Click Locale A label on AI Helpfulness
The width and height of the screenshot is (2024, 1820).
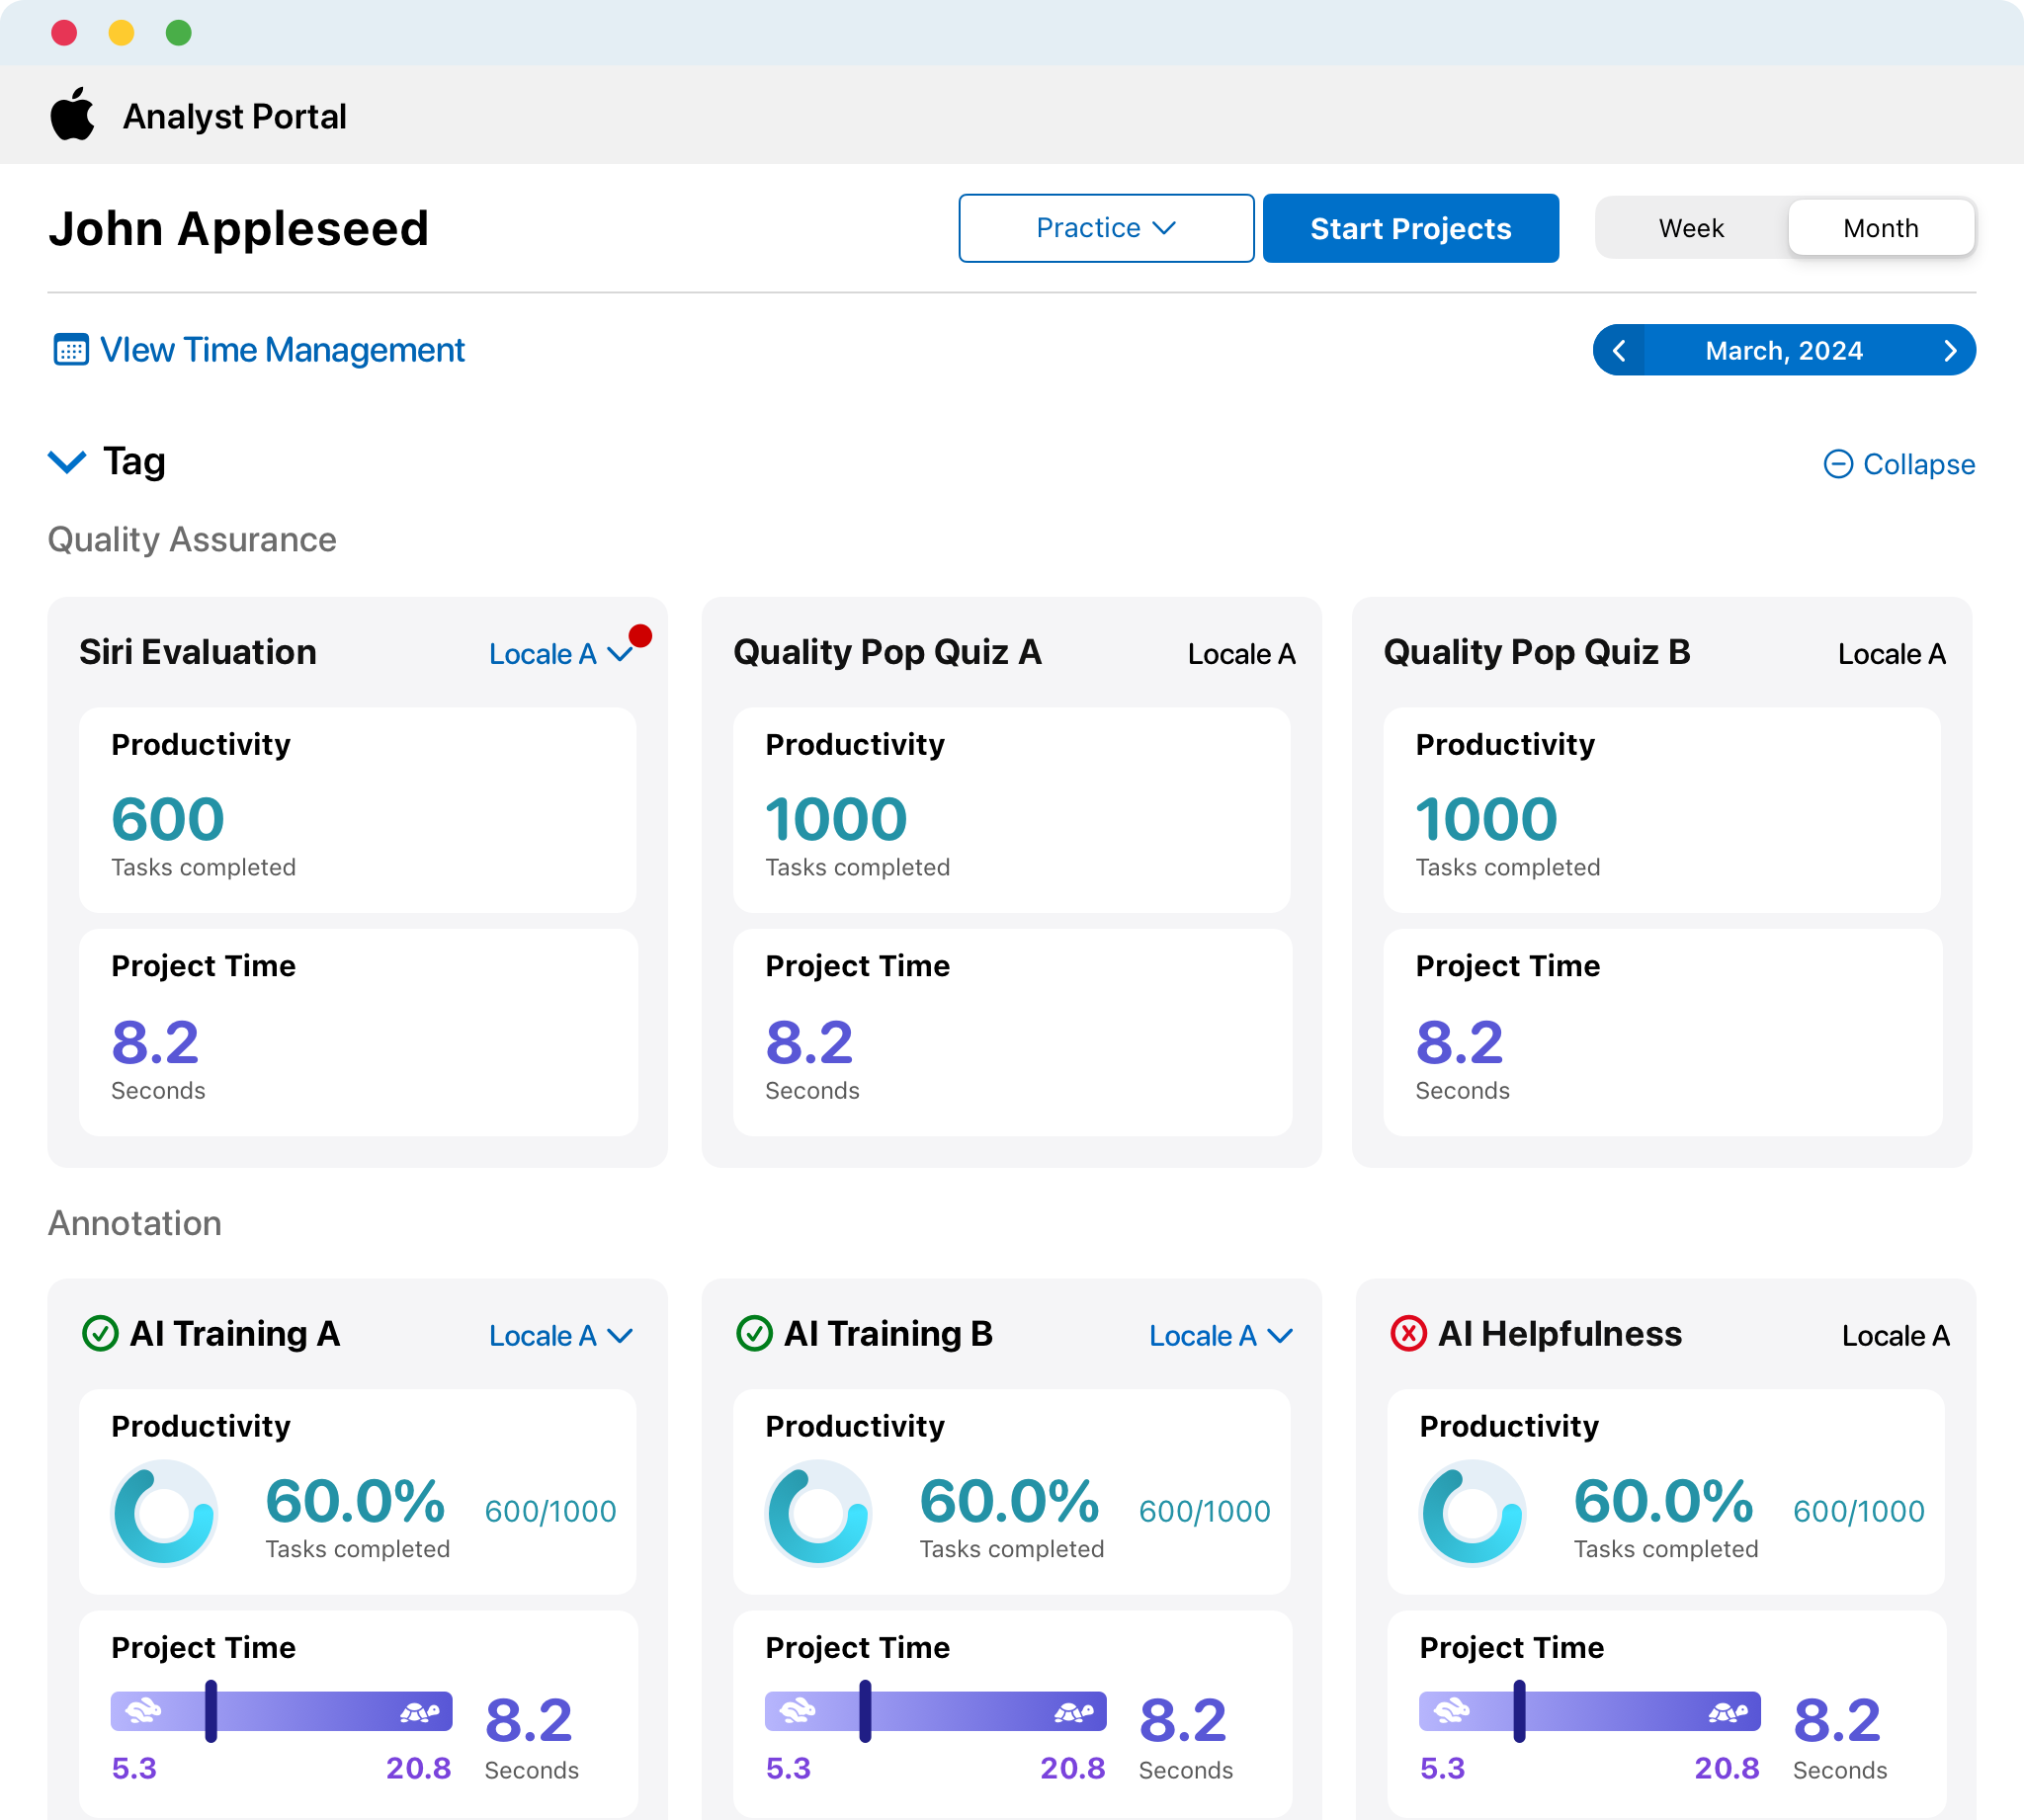point(1895,1336)
